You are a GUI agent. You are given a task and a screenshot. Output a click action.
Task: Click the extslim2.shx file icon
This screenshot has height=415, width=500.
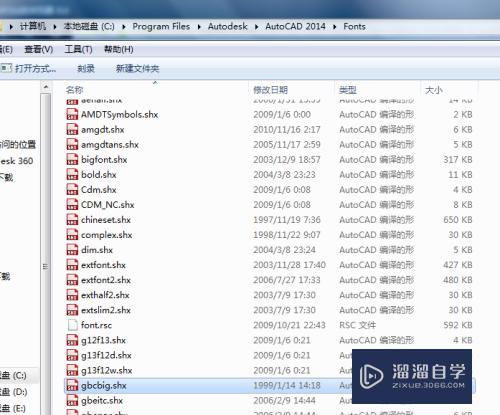point(72,310)
